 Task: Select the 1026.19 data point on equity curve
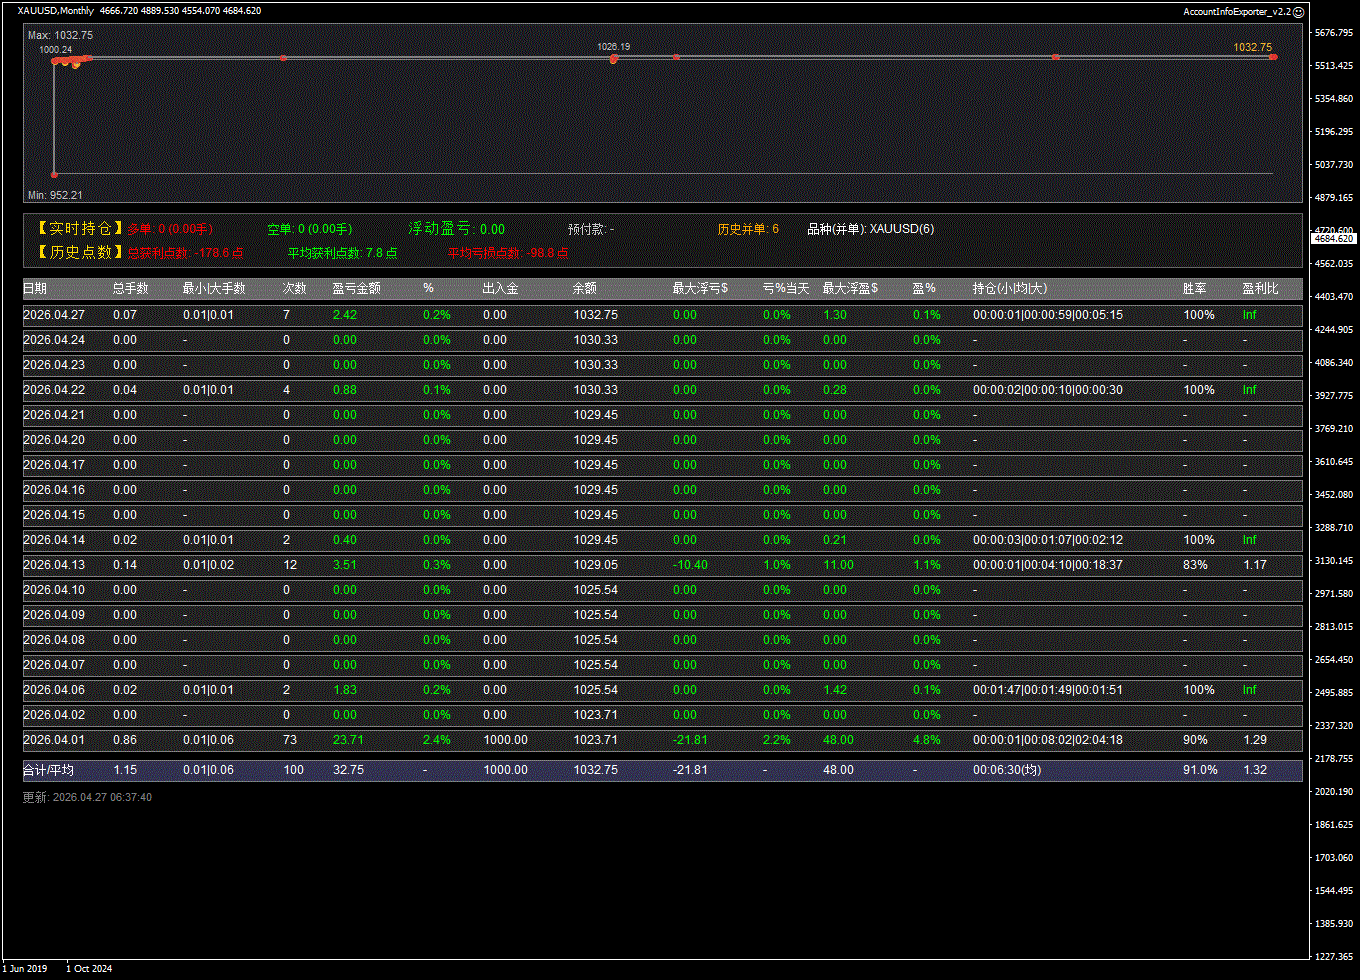[x=613, y=59]
